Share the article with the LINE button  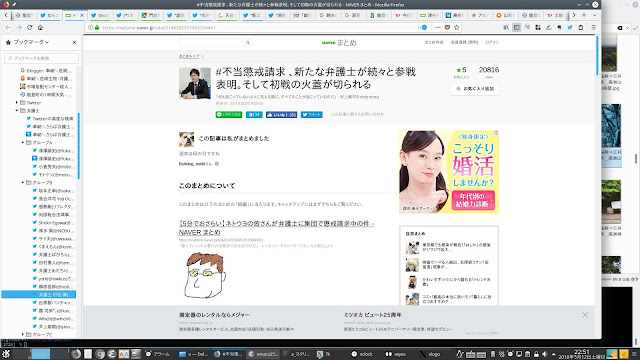(229, 115)
